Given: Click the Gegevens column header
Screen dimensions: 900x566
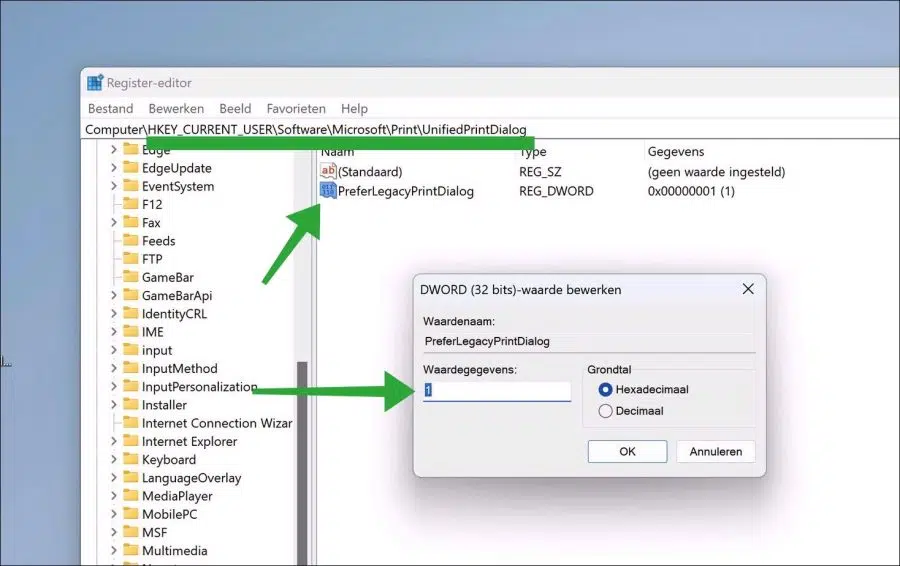Looking at the screenshot, I should pyautogui.click(x=676, y=152).
